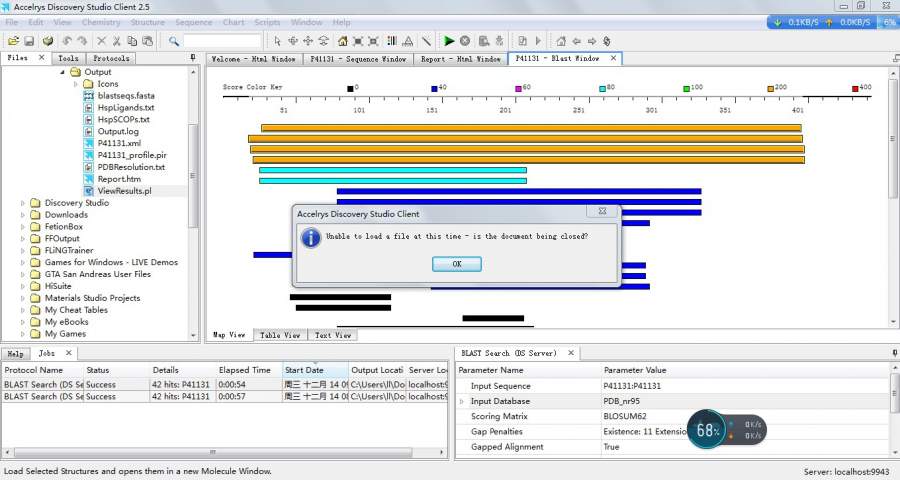Expand the Icons folder

click(76, 84)
